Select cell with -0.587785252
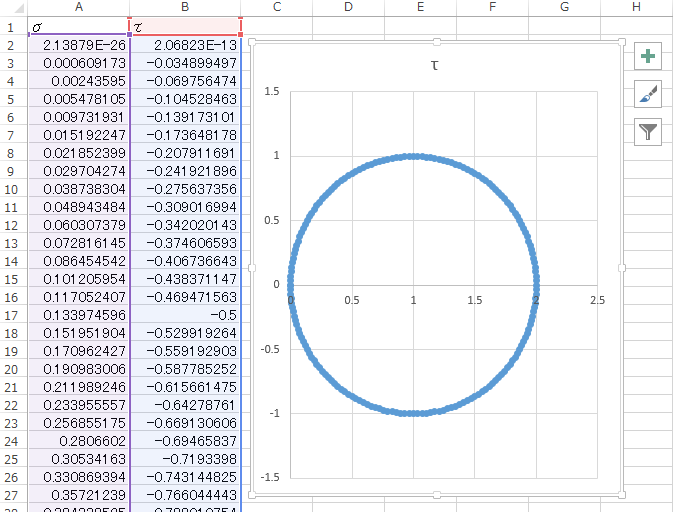The height and width of the screenshot is (512, 673). tap(185, 370)
